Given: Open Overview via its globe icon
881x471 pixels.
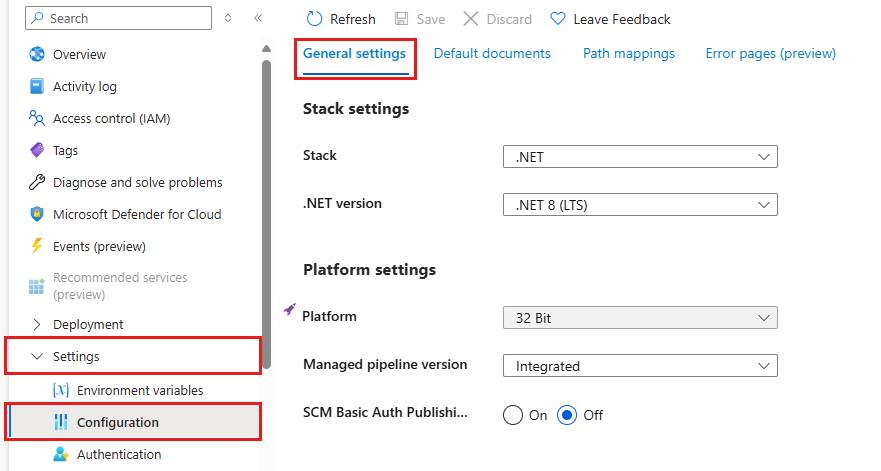Looking at the screenshot, I should [37, 55].
